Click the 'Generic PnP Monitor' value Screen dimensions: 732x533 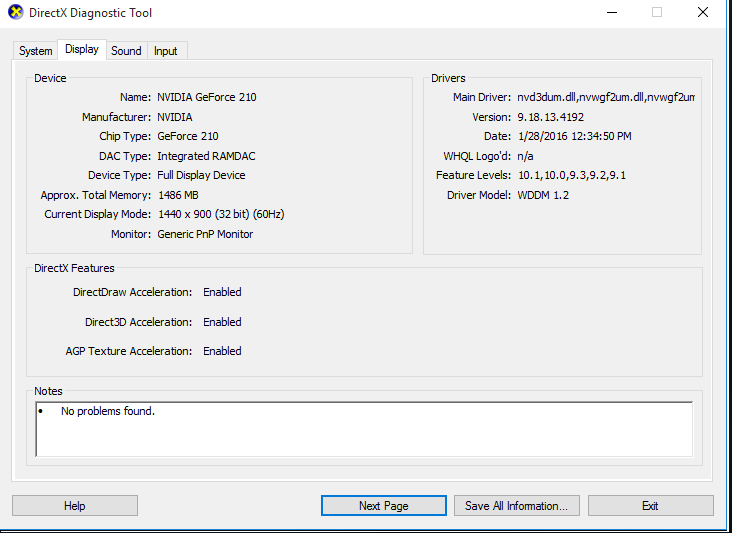[205, 234]
